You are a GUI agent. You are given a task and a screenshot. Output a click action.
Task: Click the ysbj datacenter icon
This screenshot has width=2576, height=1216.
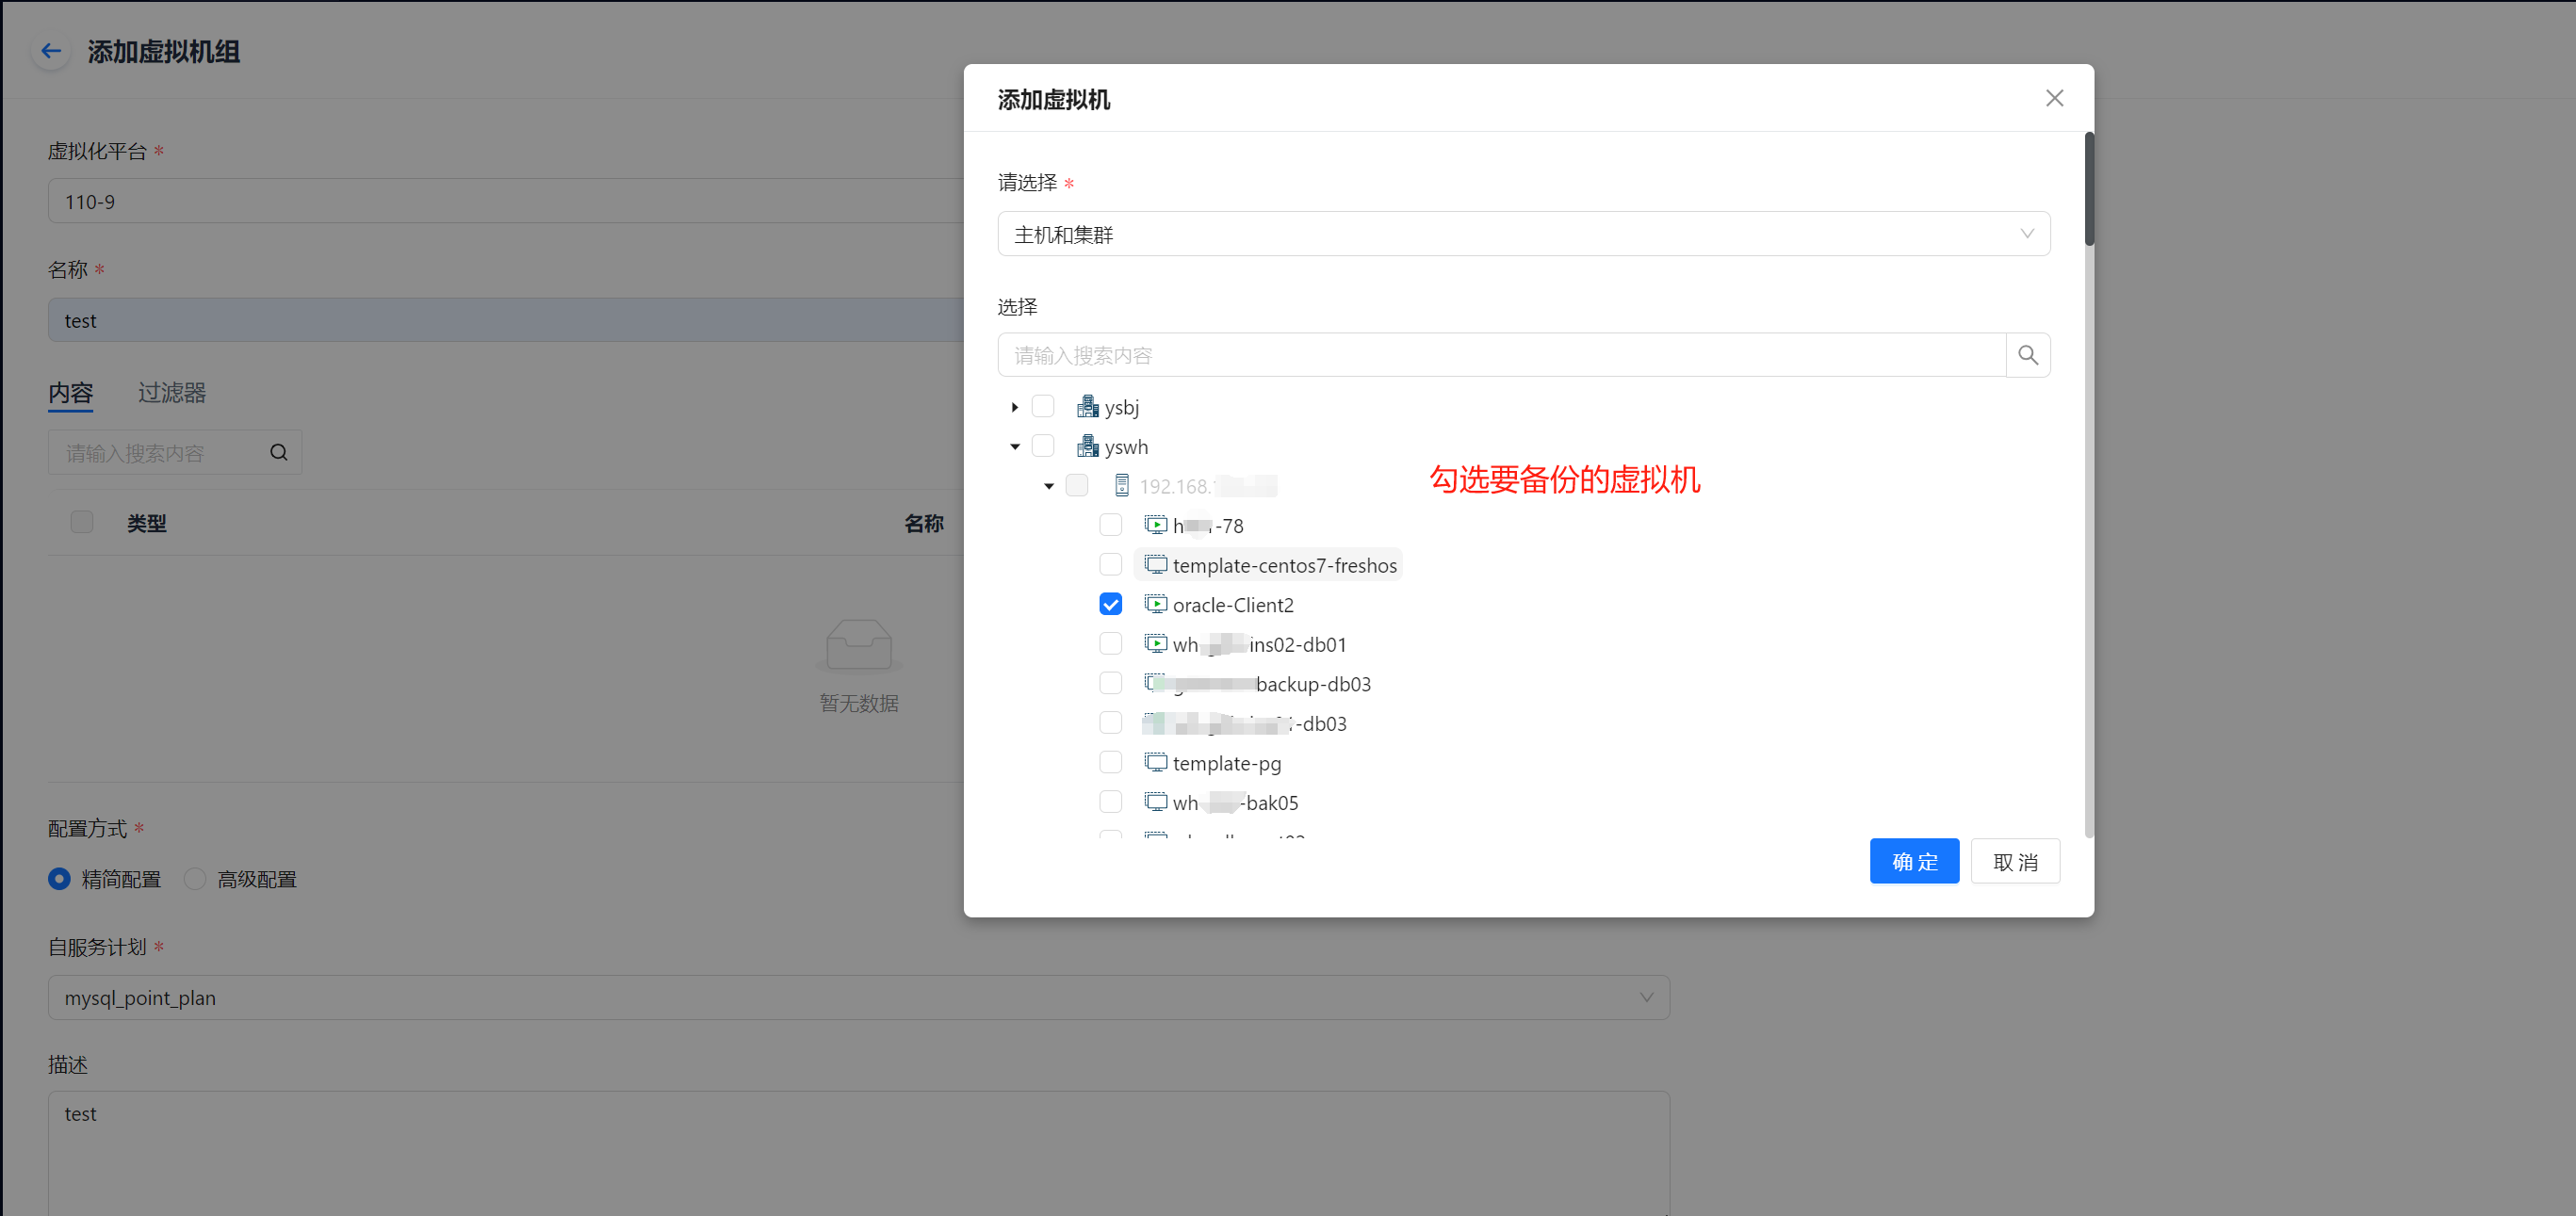coord(1087,407)
